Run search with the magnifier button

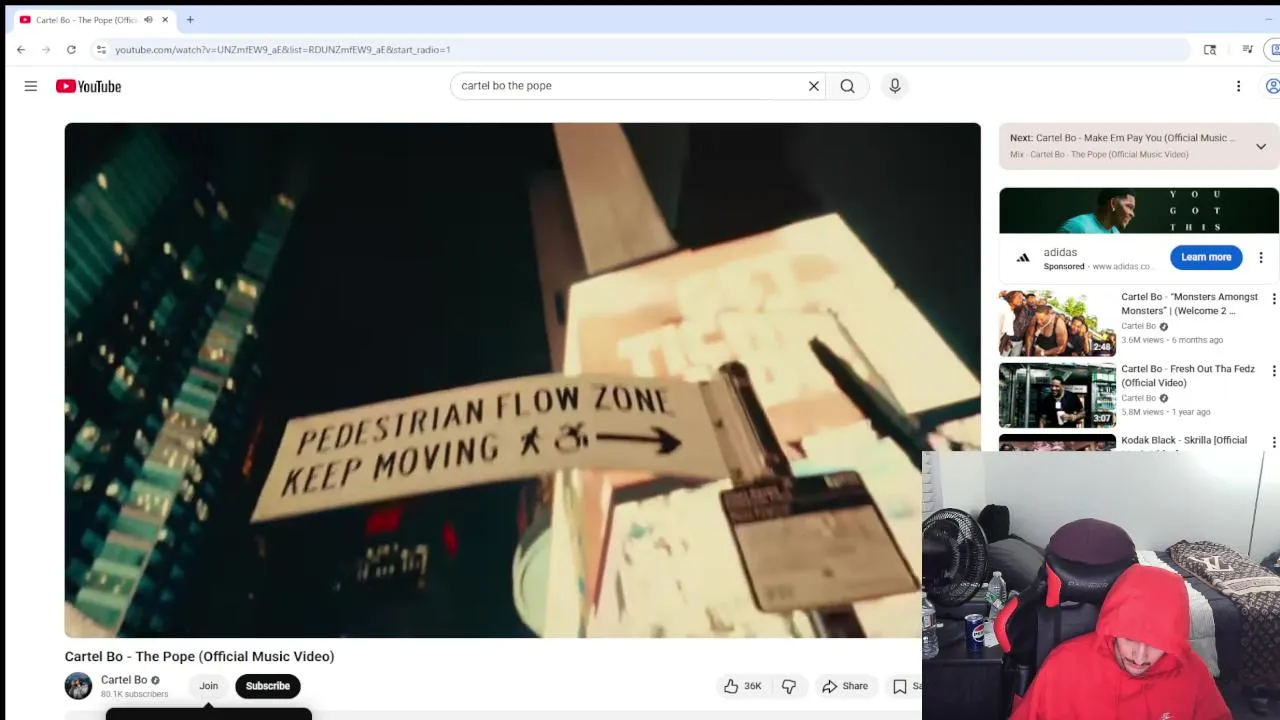click(847, 86)
